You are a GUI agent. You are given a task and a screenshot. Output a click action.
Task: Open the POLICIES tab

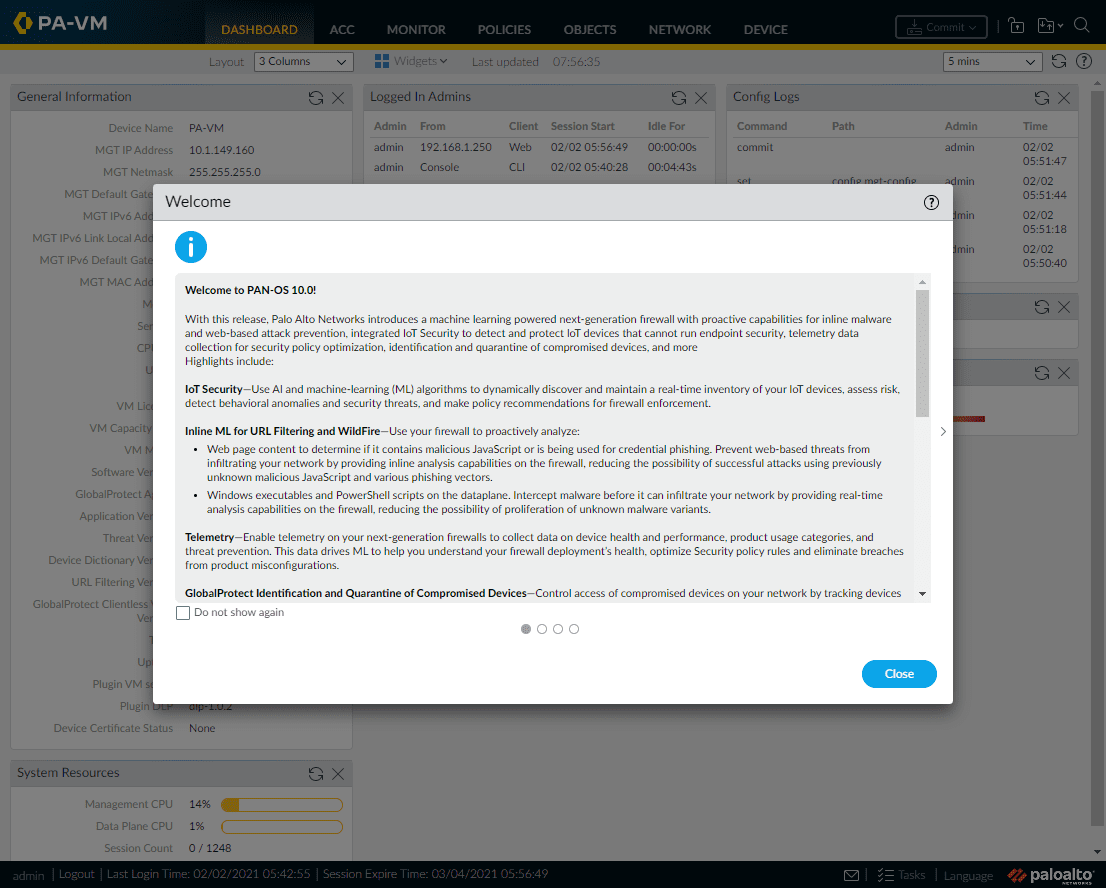[x=504, y=30]
